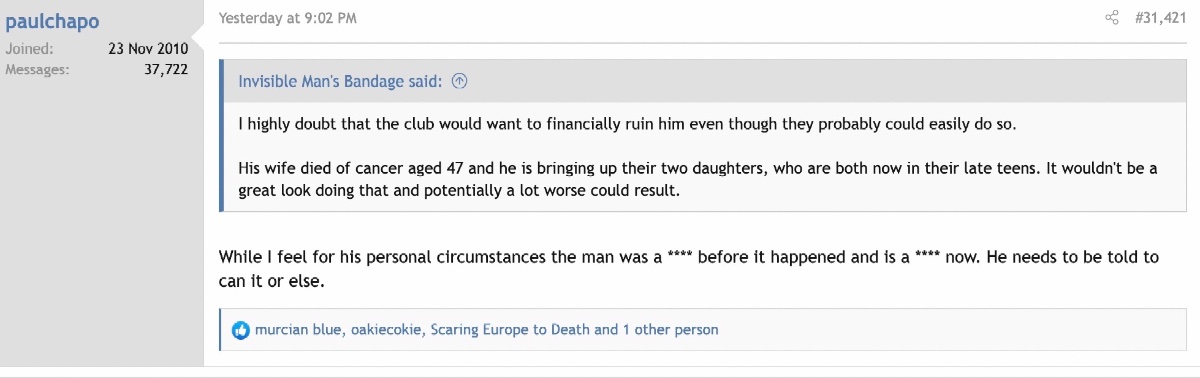Image resolution: width=1200 pixels, height=378 pixels.
Task: View murcian blue's profile from likes
Action: tap(299, 329)
